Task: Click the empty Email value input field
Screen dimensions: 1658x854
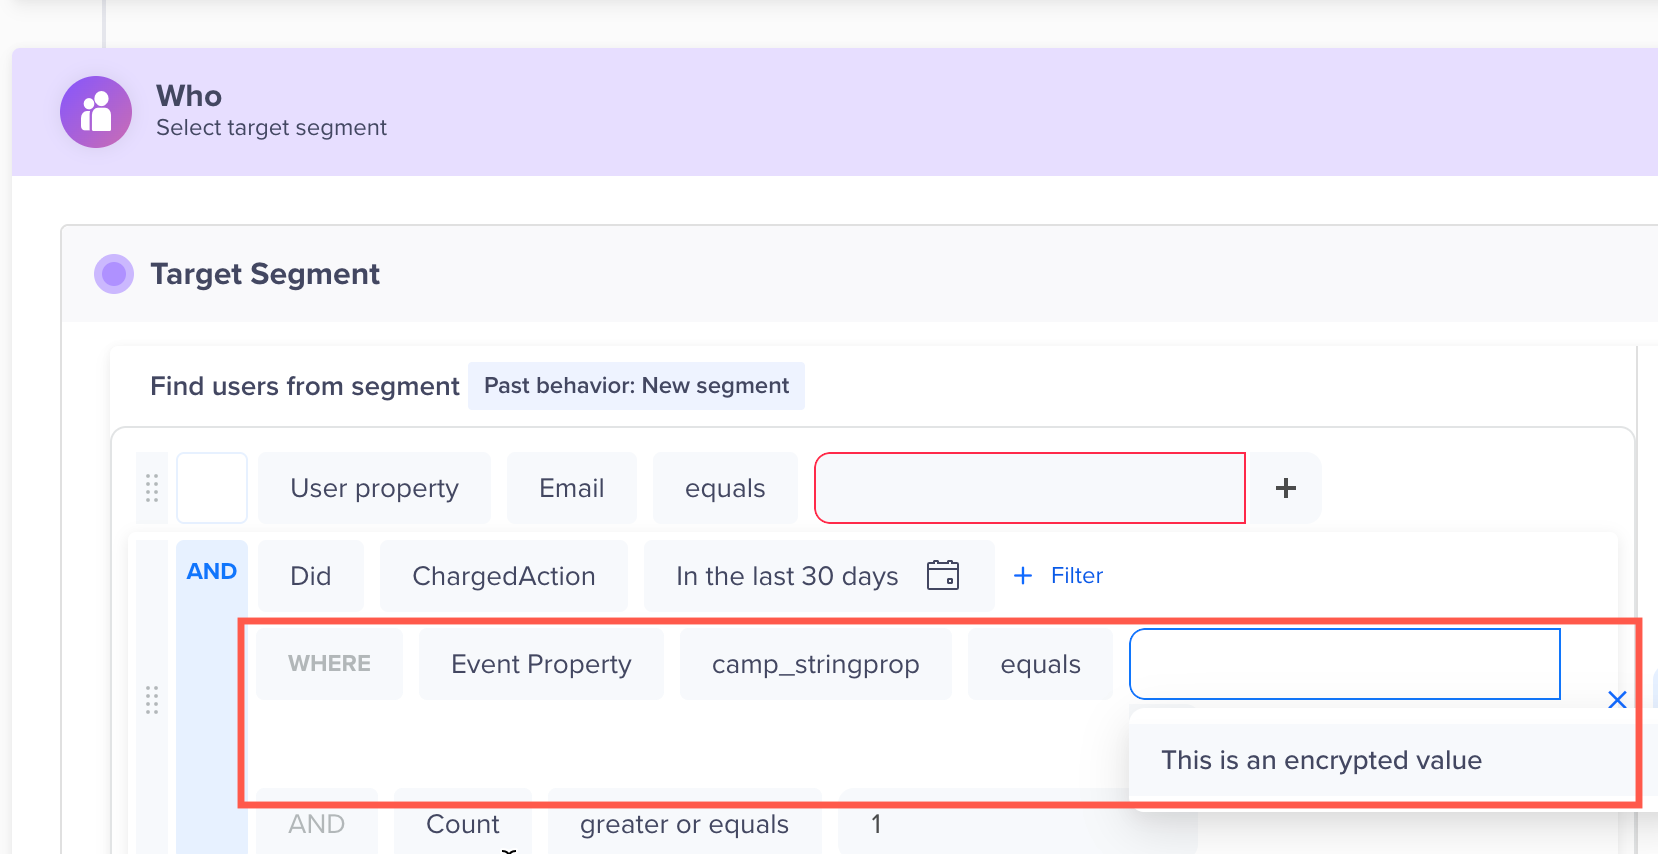Action: [1029, 488]
